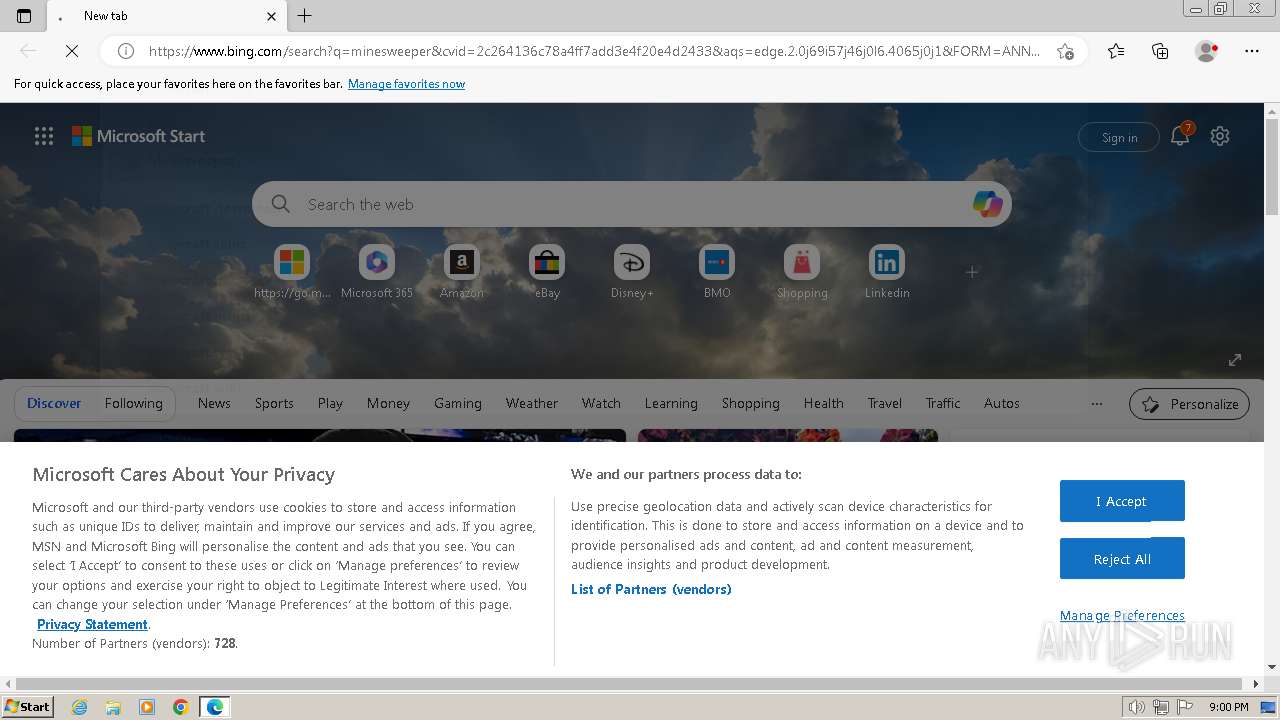Switch to the Traffic tab
This screenshot has width=1280, height=720.
943,403
